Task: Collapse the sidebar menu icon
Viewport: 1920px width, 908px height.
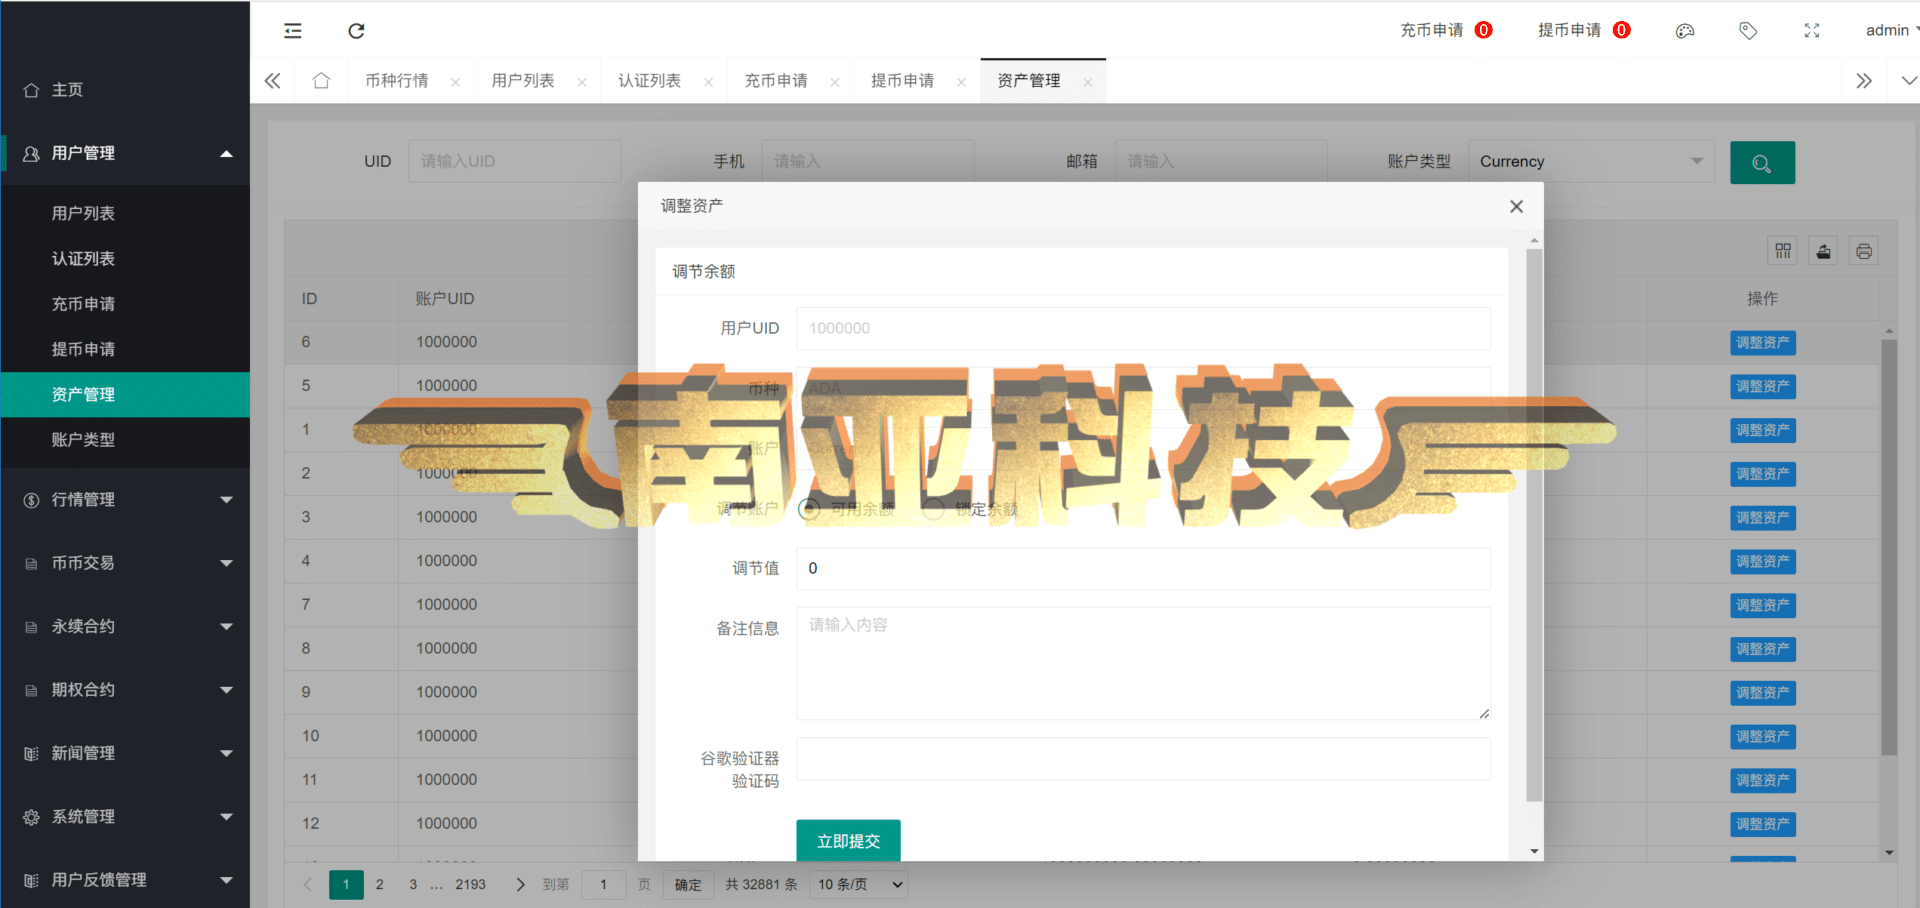Action: [x=293, y=31]
